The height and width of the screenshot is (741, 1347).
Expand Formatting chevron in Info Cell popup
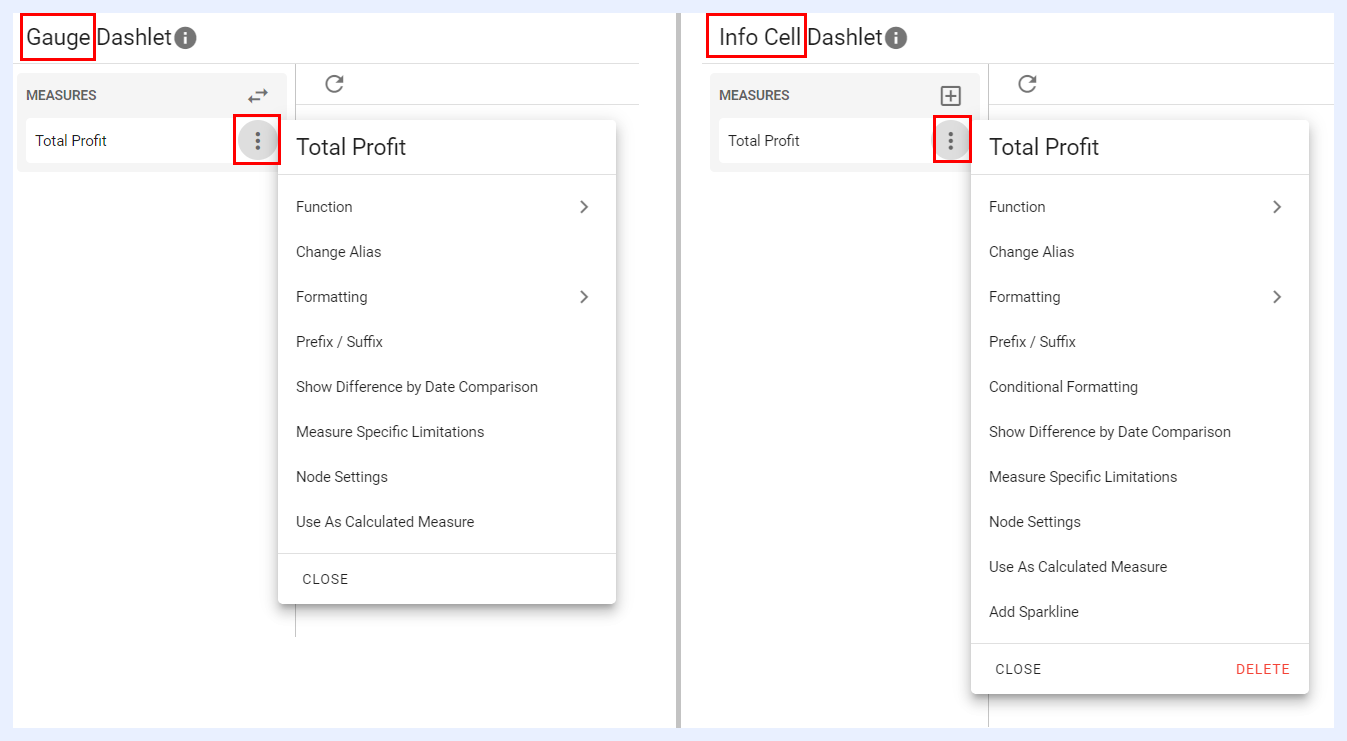1277,297
